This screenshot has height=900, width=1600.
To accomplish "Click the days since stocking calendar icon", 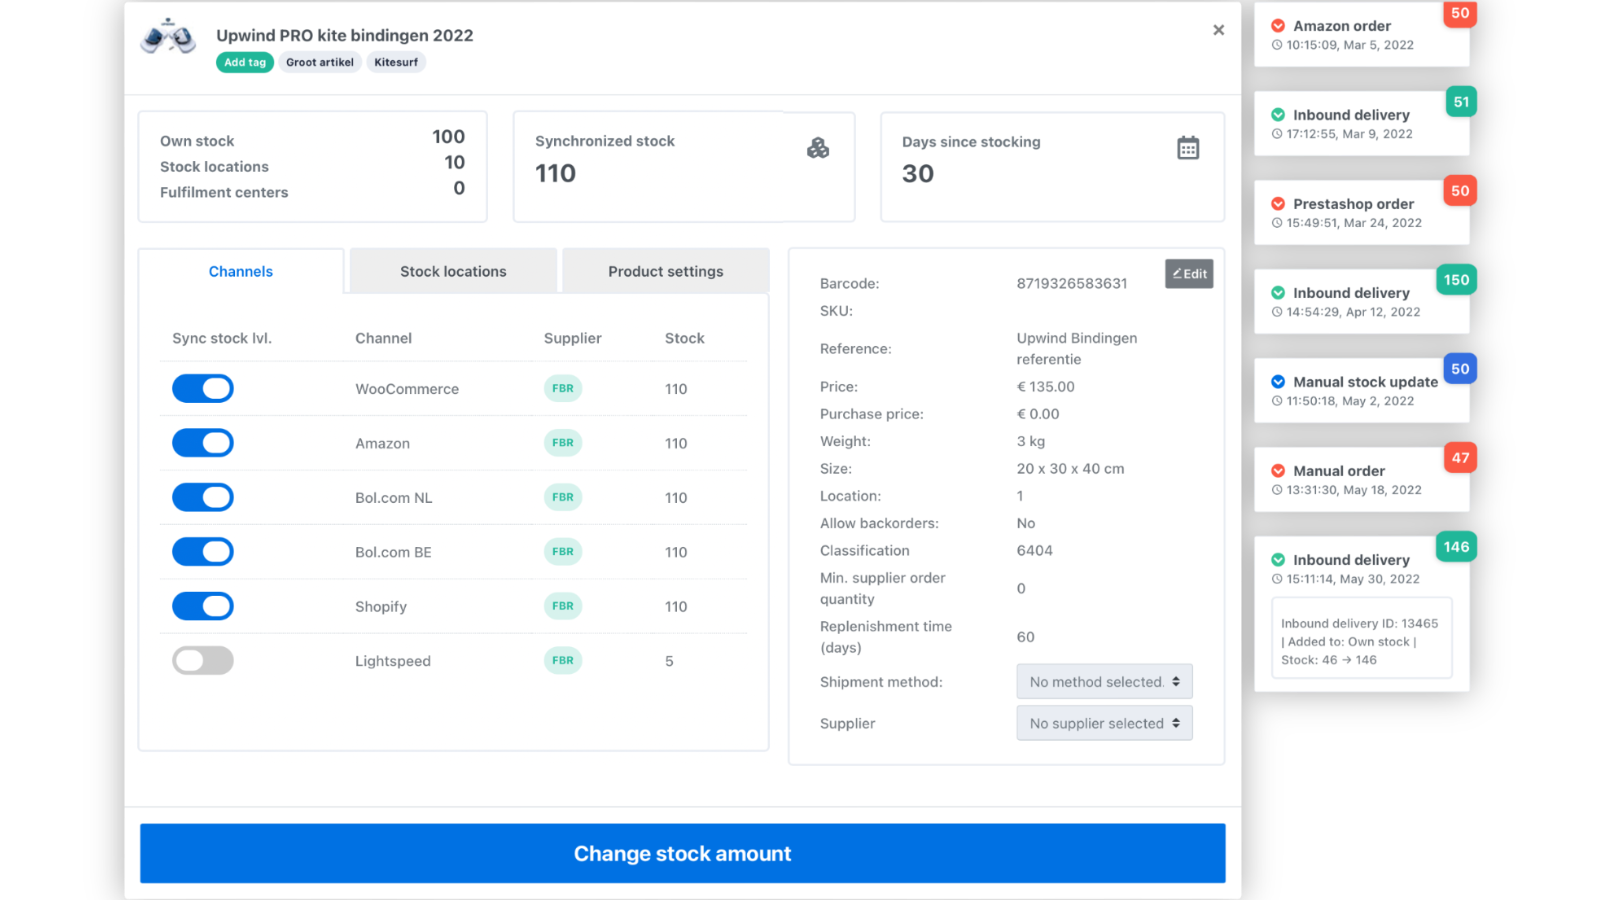I will 1188,148.
